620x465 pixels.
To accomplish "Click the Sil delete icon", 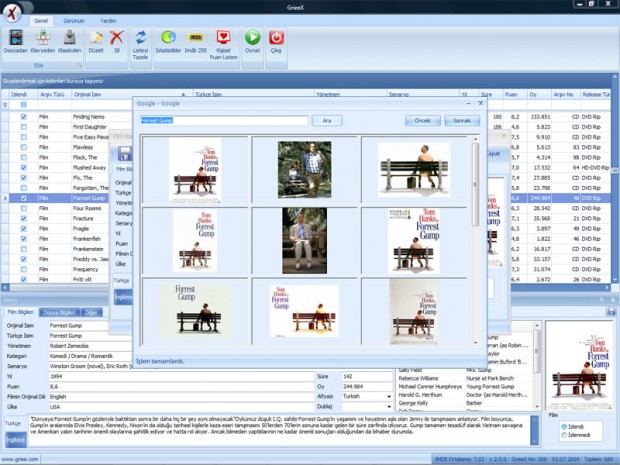I will click(117, 38).
